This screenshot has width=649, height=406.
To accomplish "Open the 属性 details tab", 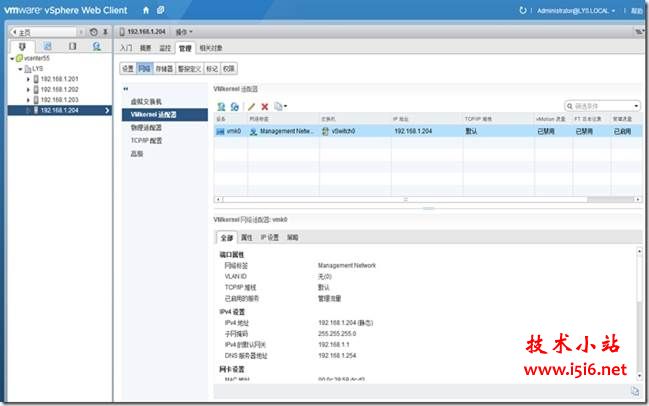I will coord(247,238).
